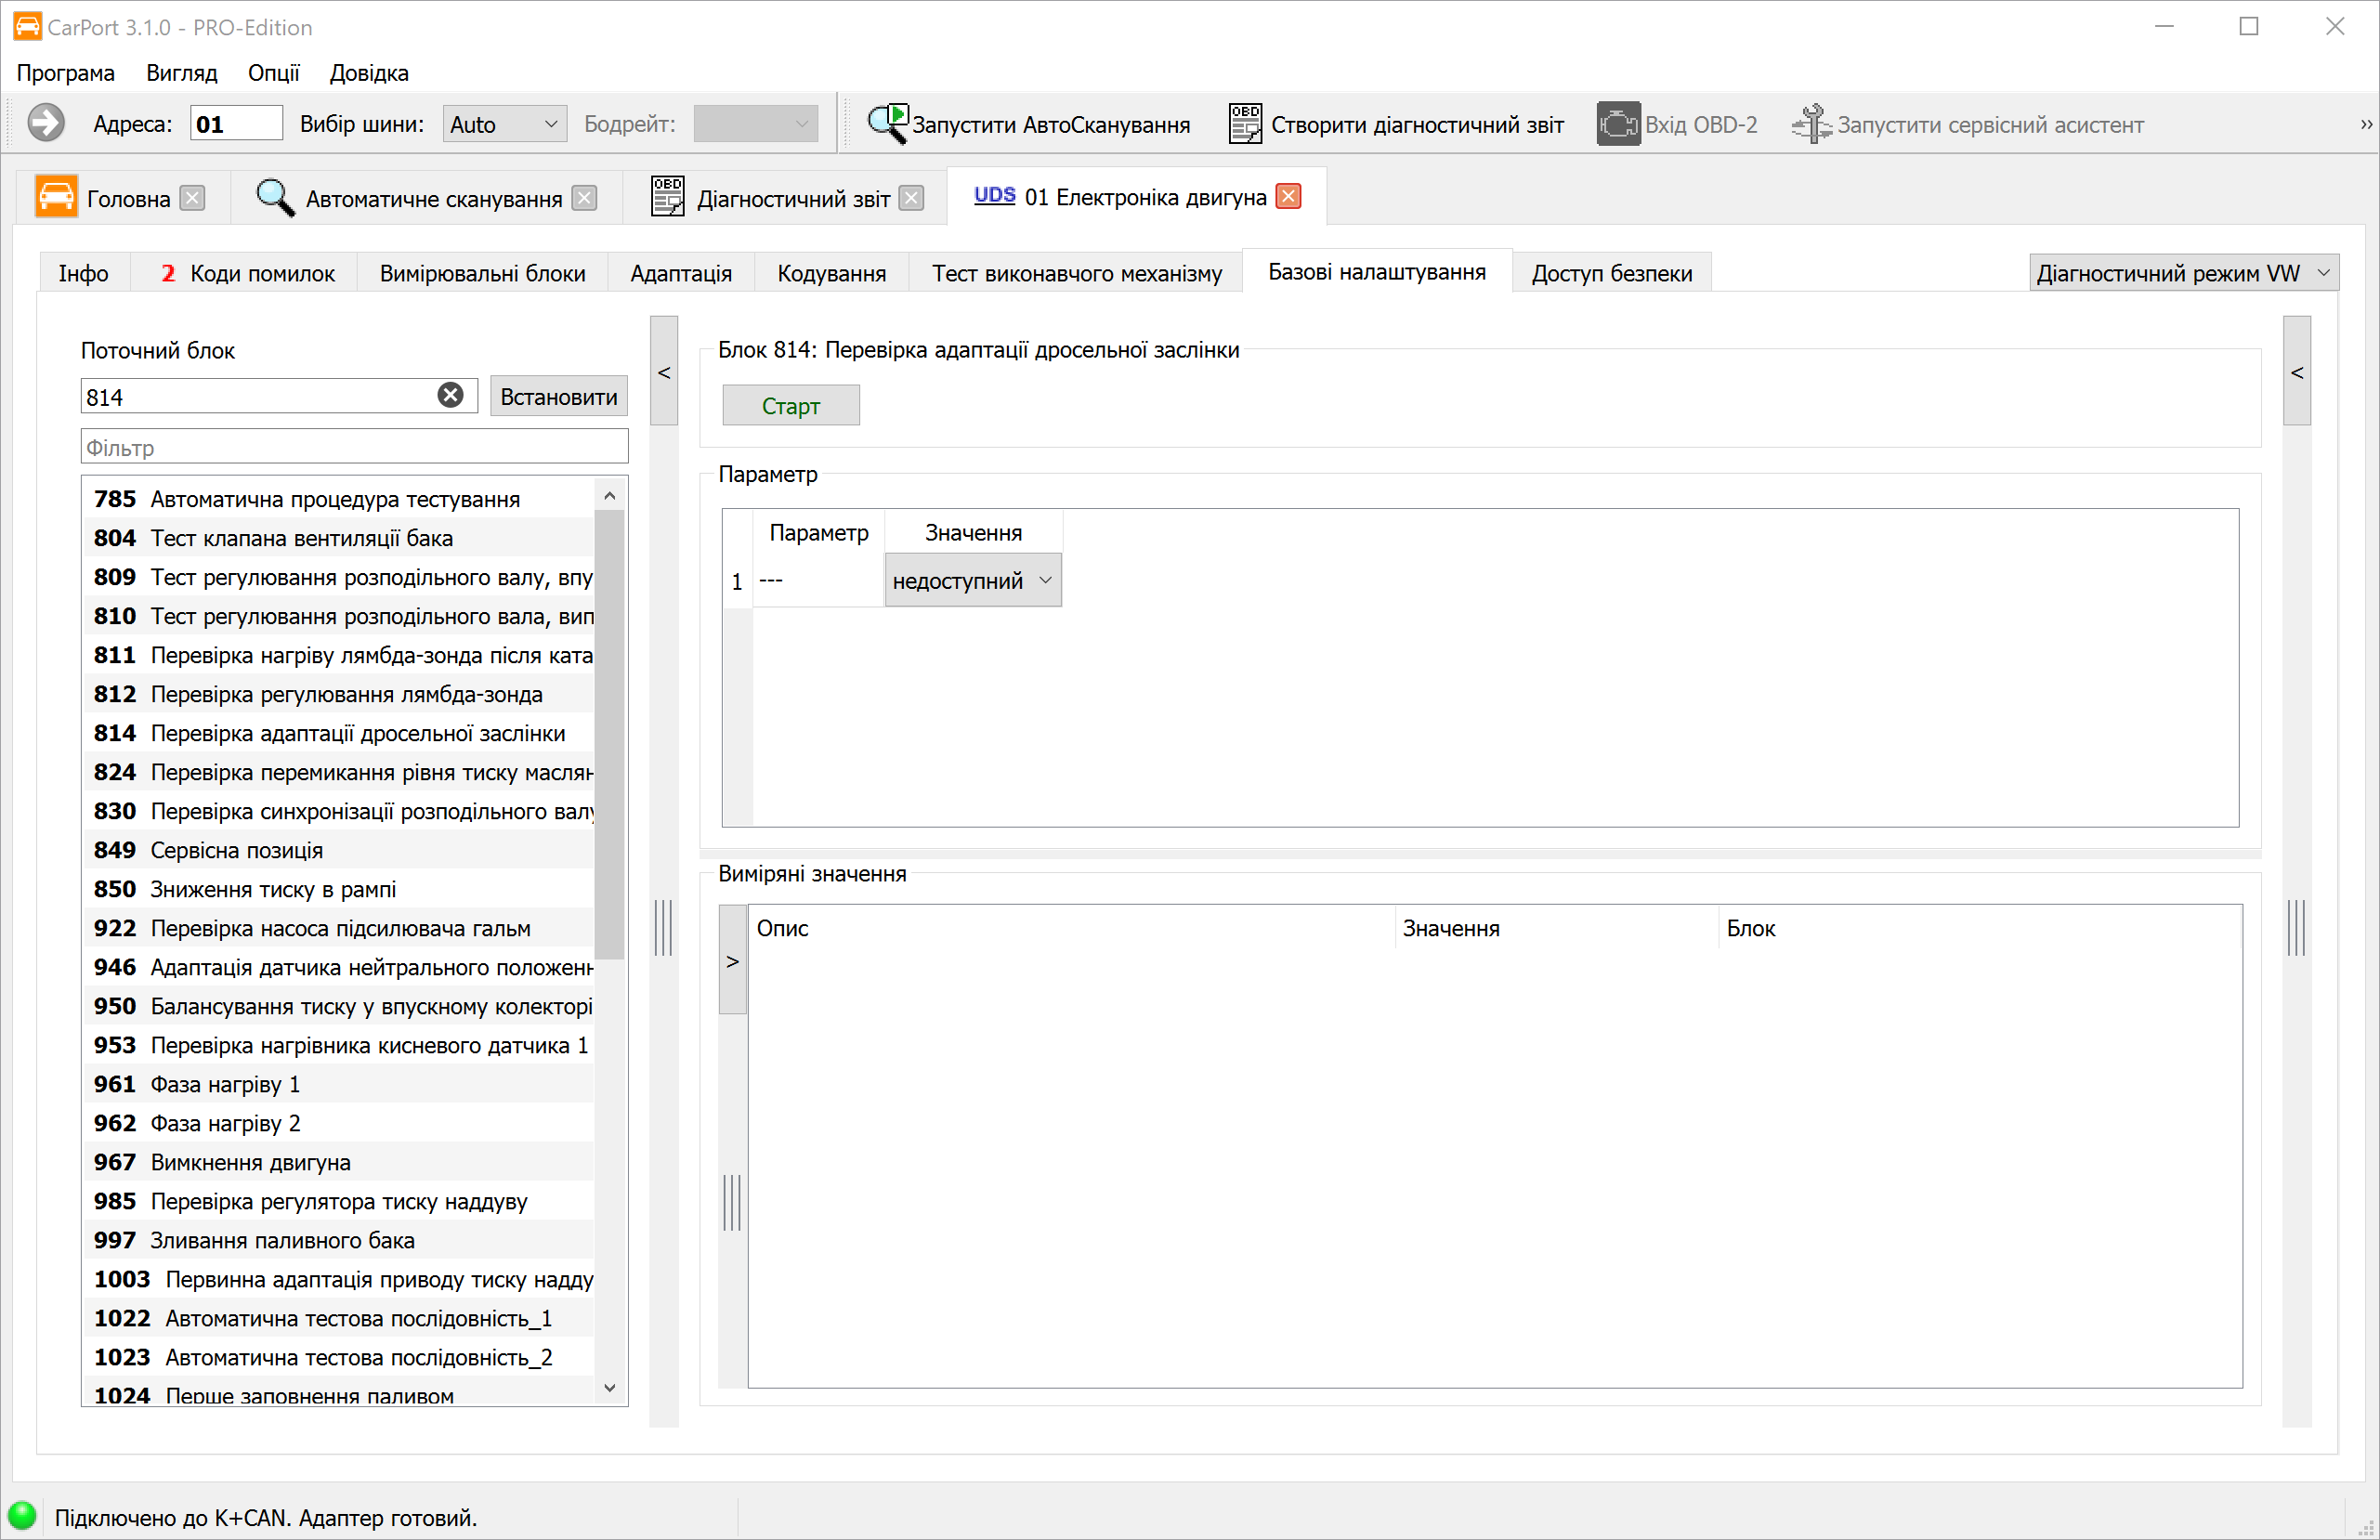
Task: Open the 'Опції' menu
Action: pos(273,73)
